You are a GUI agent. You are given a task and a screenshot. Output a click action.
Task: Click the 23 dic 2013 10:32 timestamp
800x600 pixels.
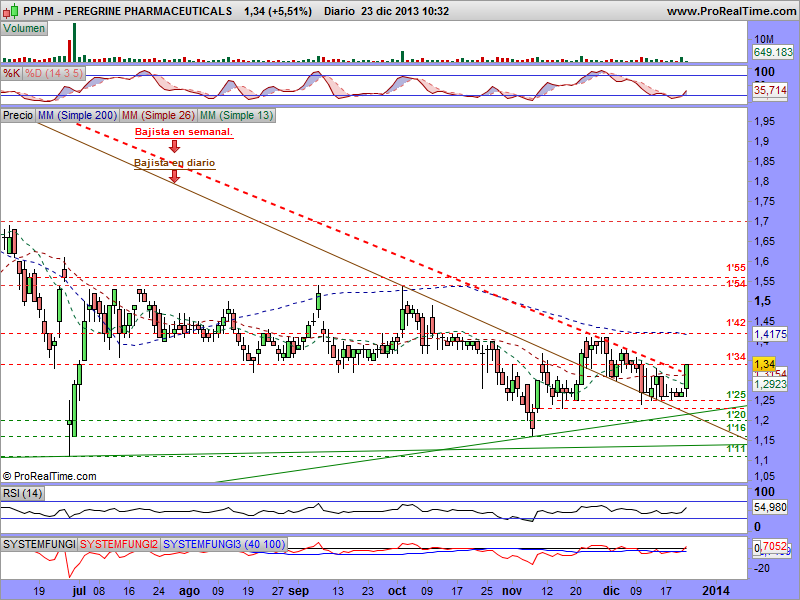point(405,11)
